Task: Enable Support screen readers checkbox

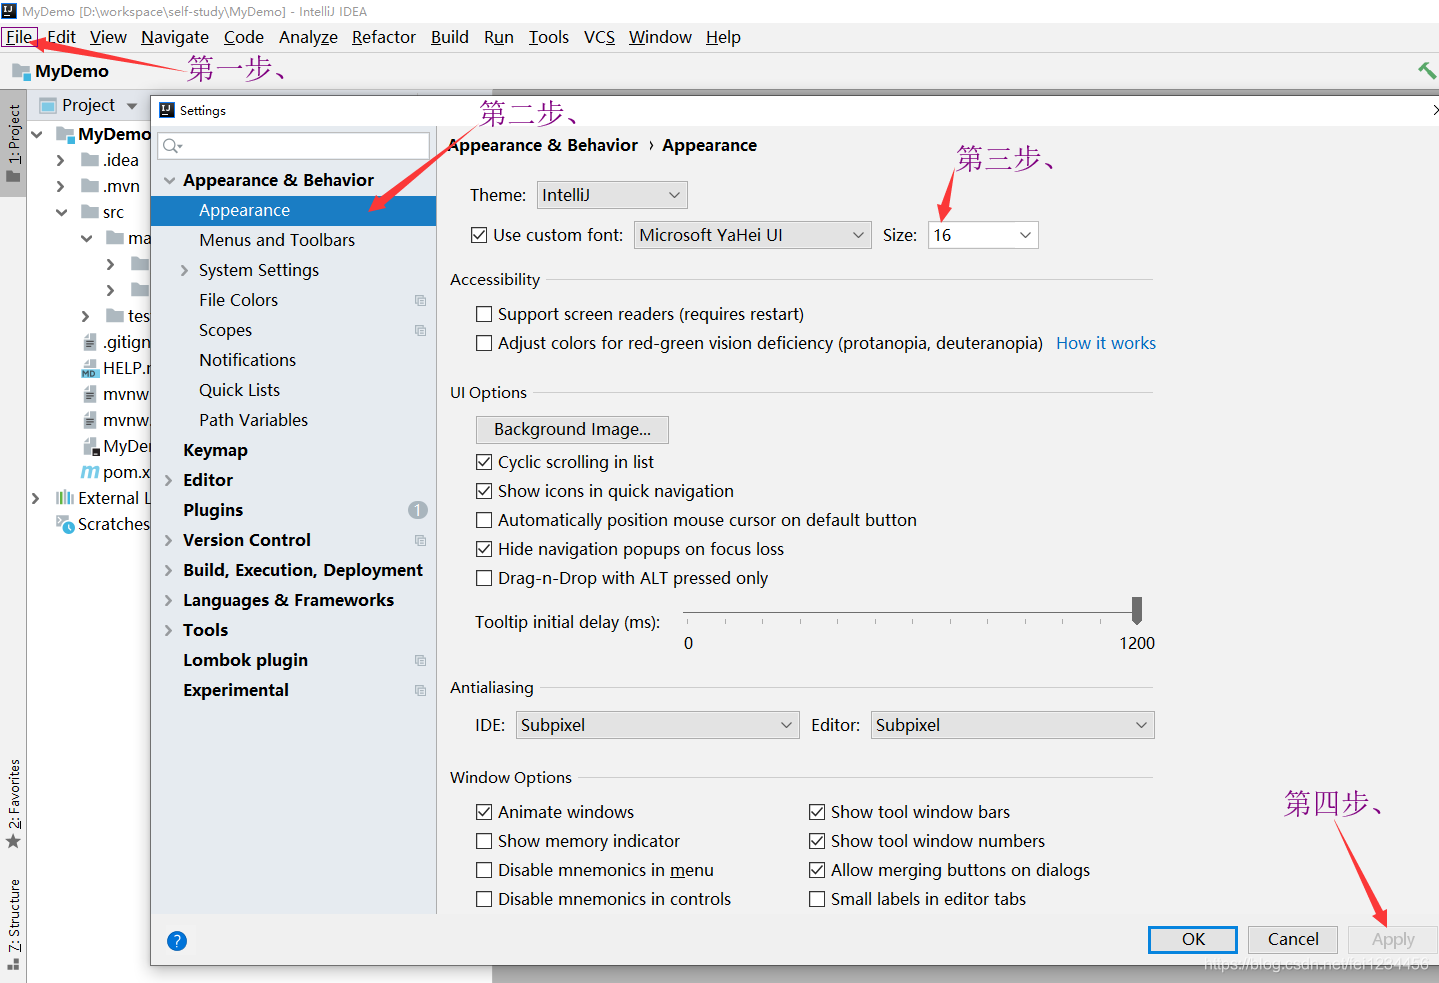Action: (484, 314)
